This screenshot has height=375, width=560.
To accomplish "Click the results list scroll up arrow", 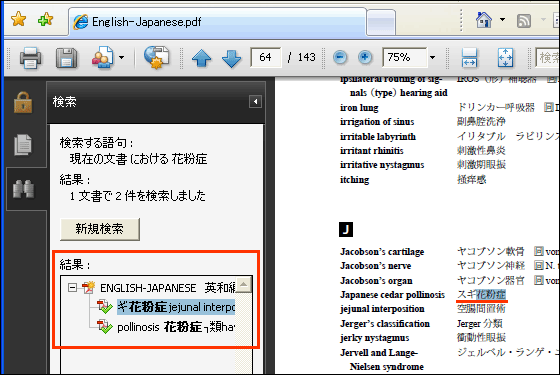I will click(x=244, y=285).
